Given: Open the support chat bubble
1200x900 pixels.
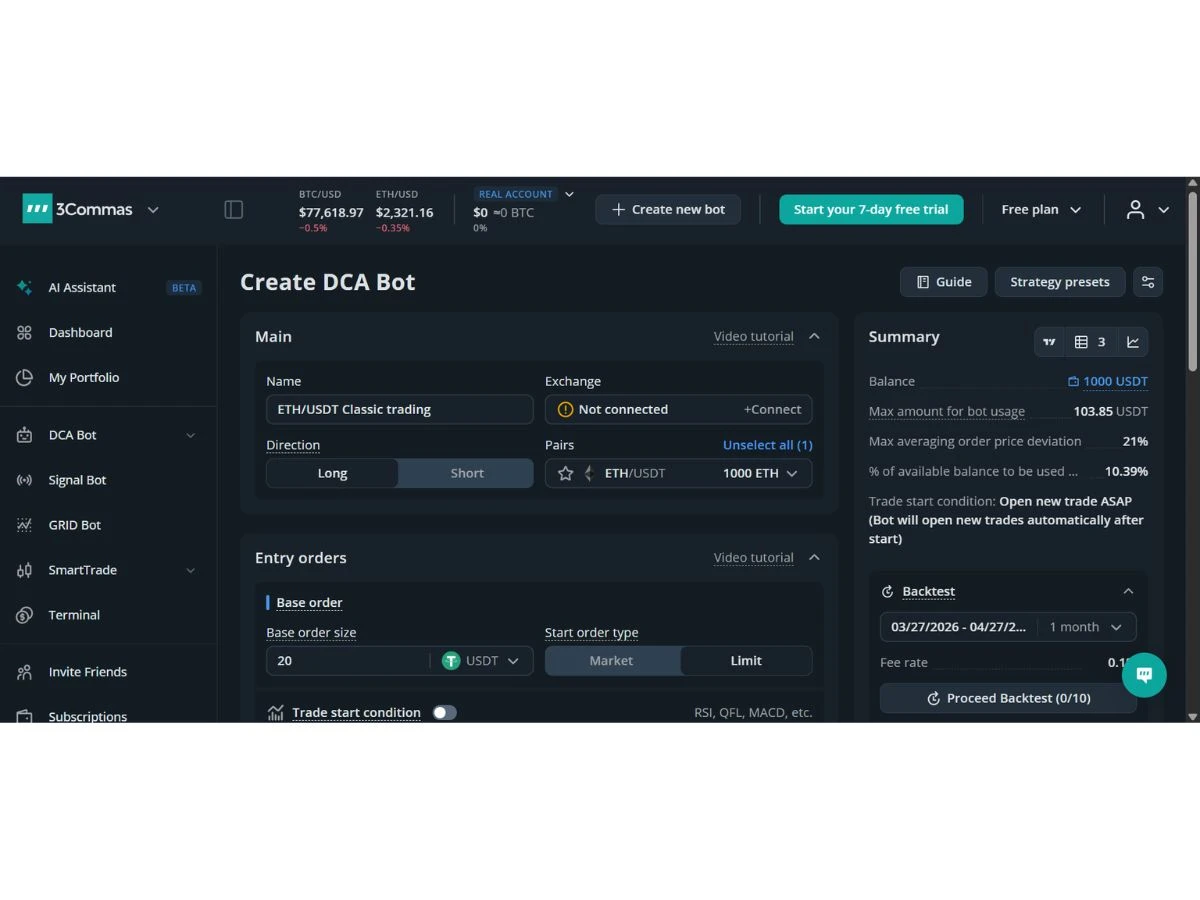Looking at the screenshot, I should pyautogui.click(x=1144, y=675).
